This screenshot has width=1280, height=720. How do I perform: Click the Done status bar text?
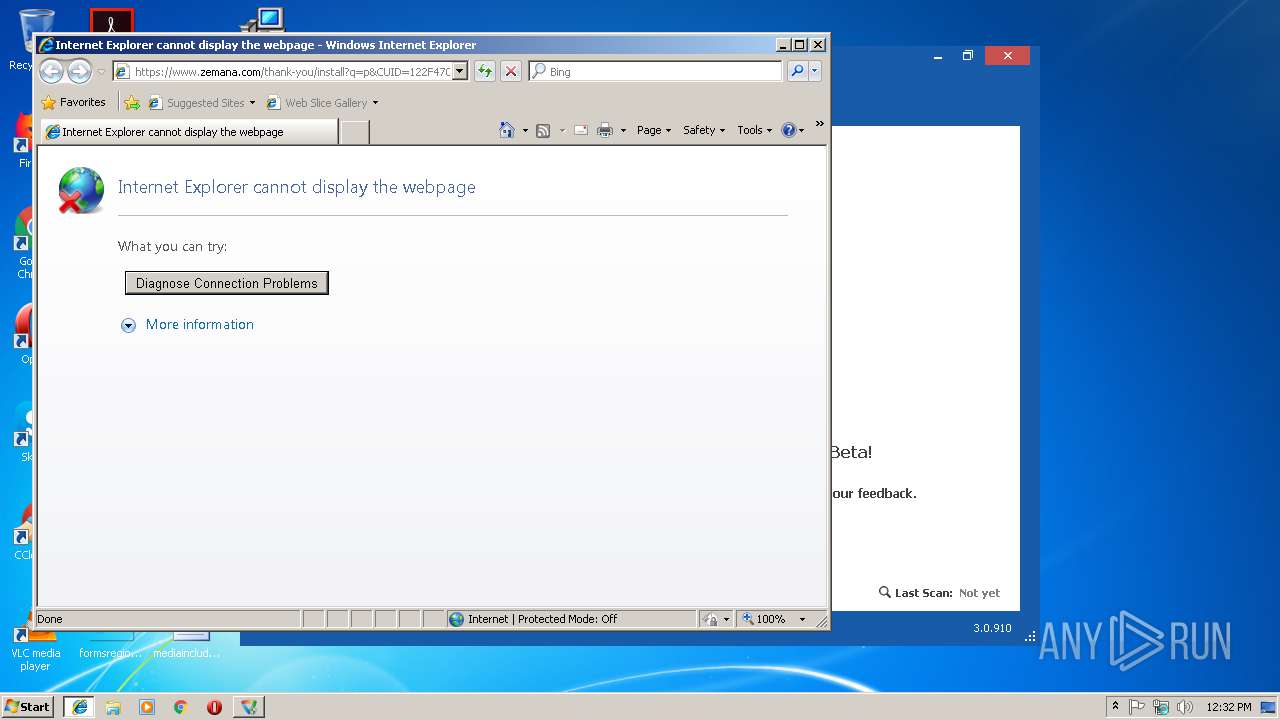click(x=50, y=619)
